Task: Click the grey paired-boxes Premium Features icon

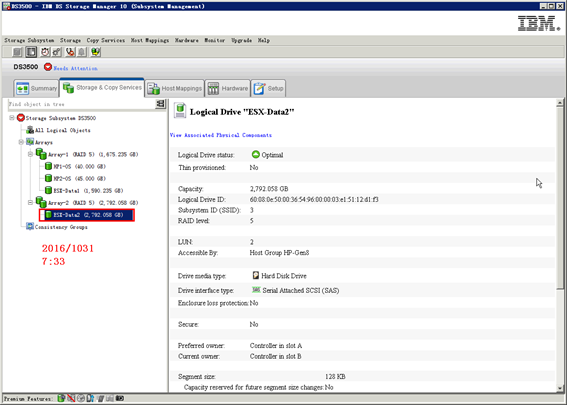Action: 110,398
